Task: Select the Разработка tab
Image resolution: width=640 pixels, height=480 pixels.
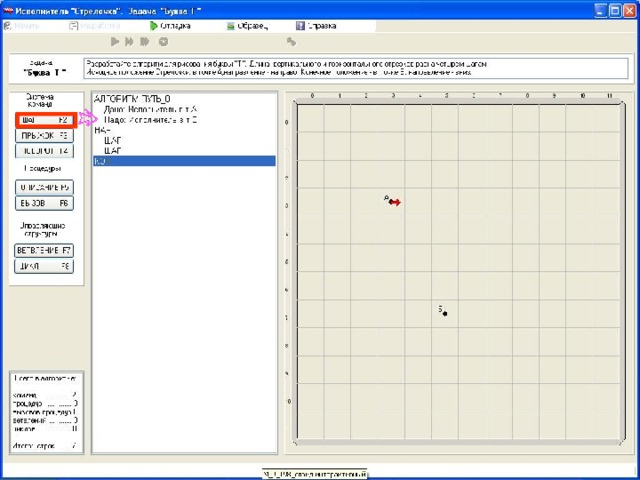Action: tap(95, 26)
